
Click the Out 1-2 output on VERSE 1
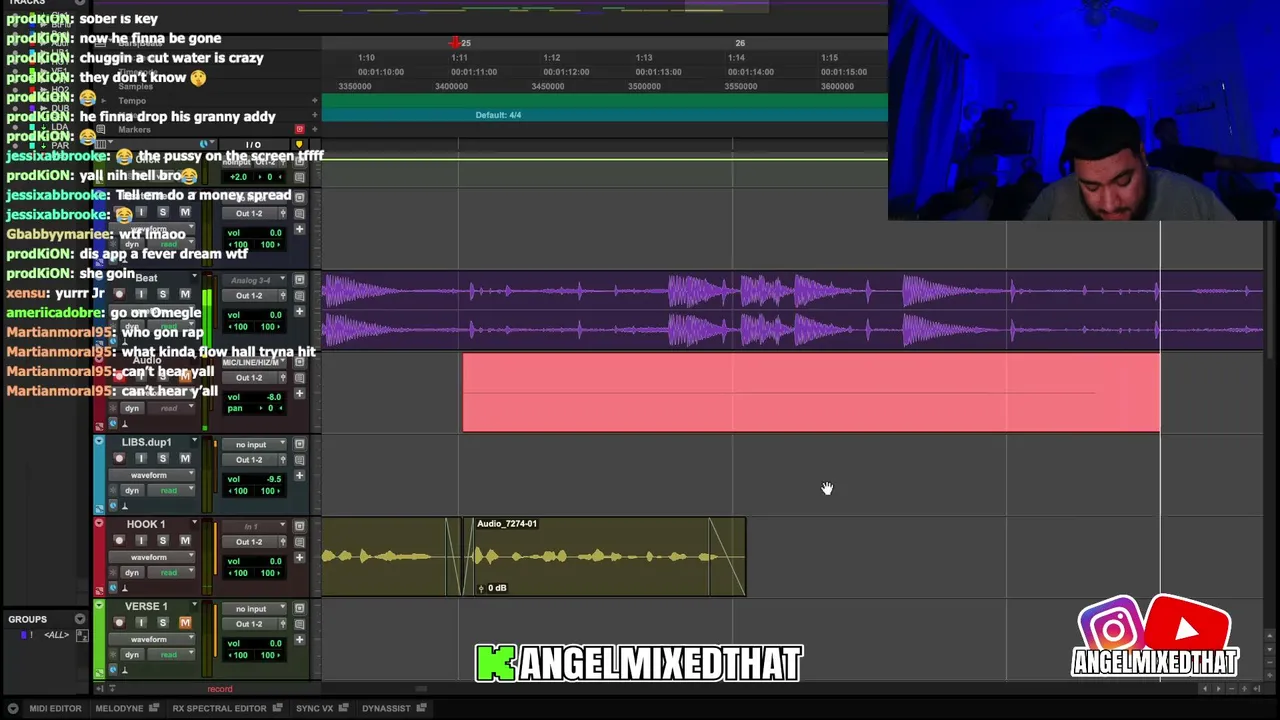(x=250, y=624)
